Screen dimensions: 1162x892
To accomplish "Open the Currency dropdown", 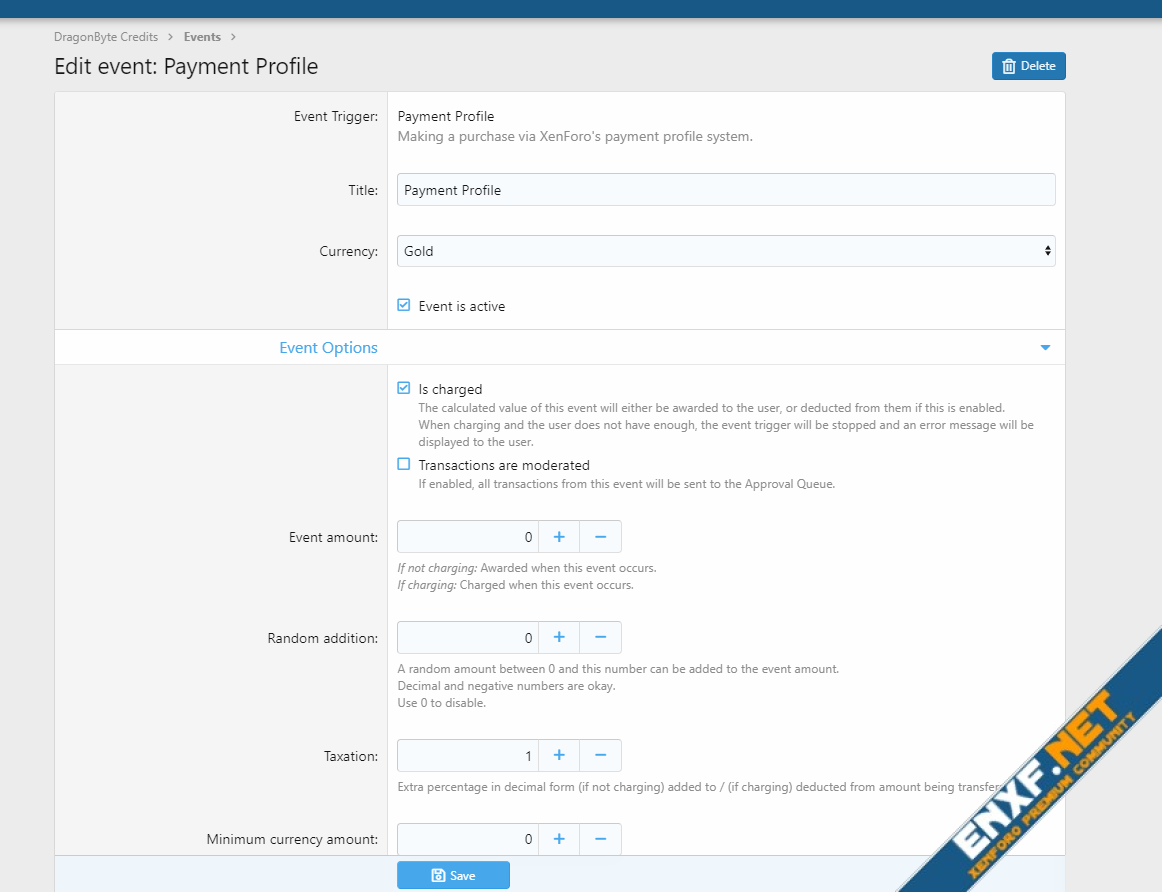I will point(725,251).
